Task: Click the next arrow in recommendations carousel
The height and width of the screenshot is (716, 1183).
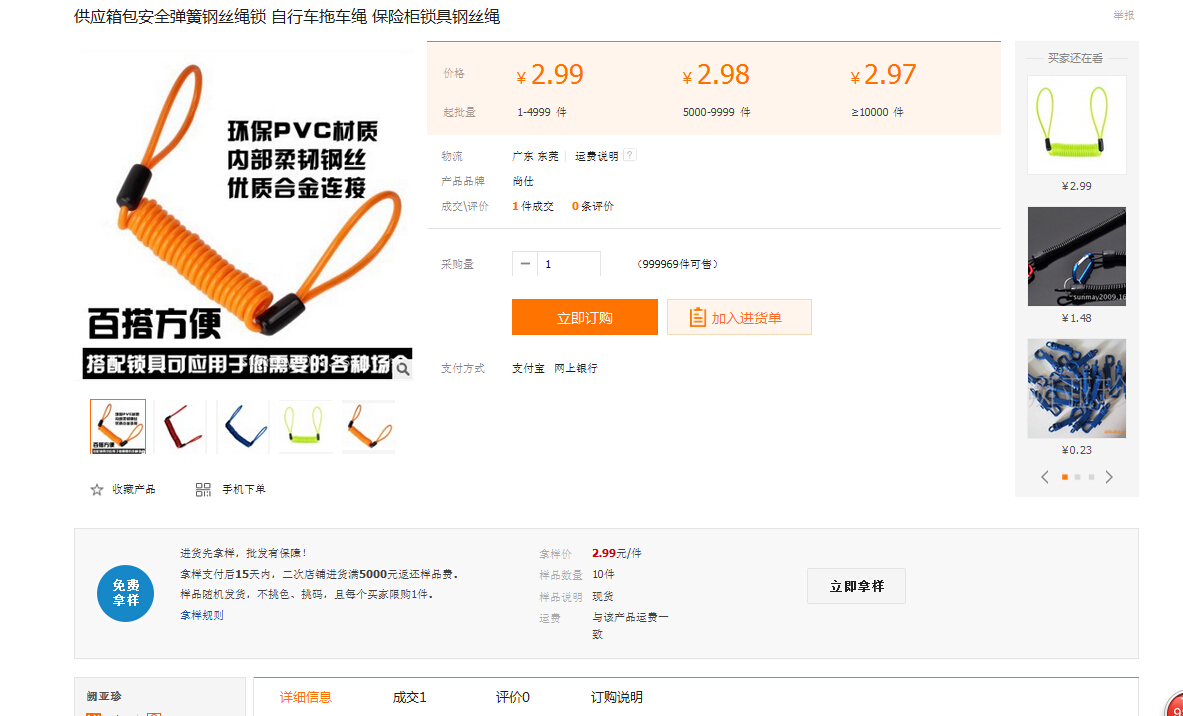Action: point(1109,477)
